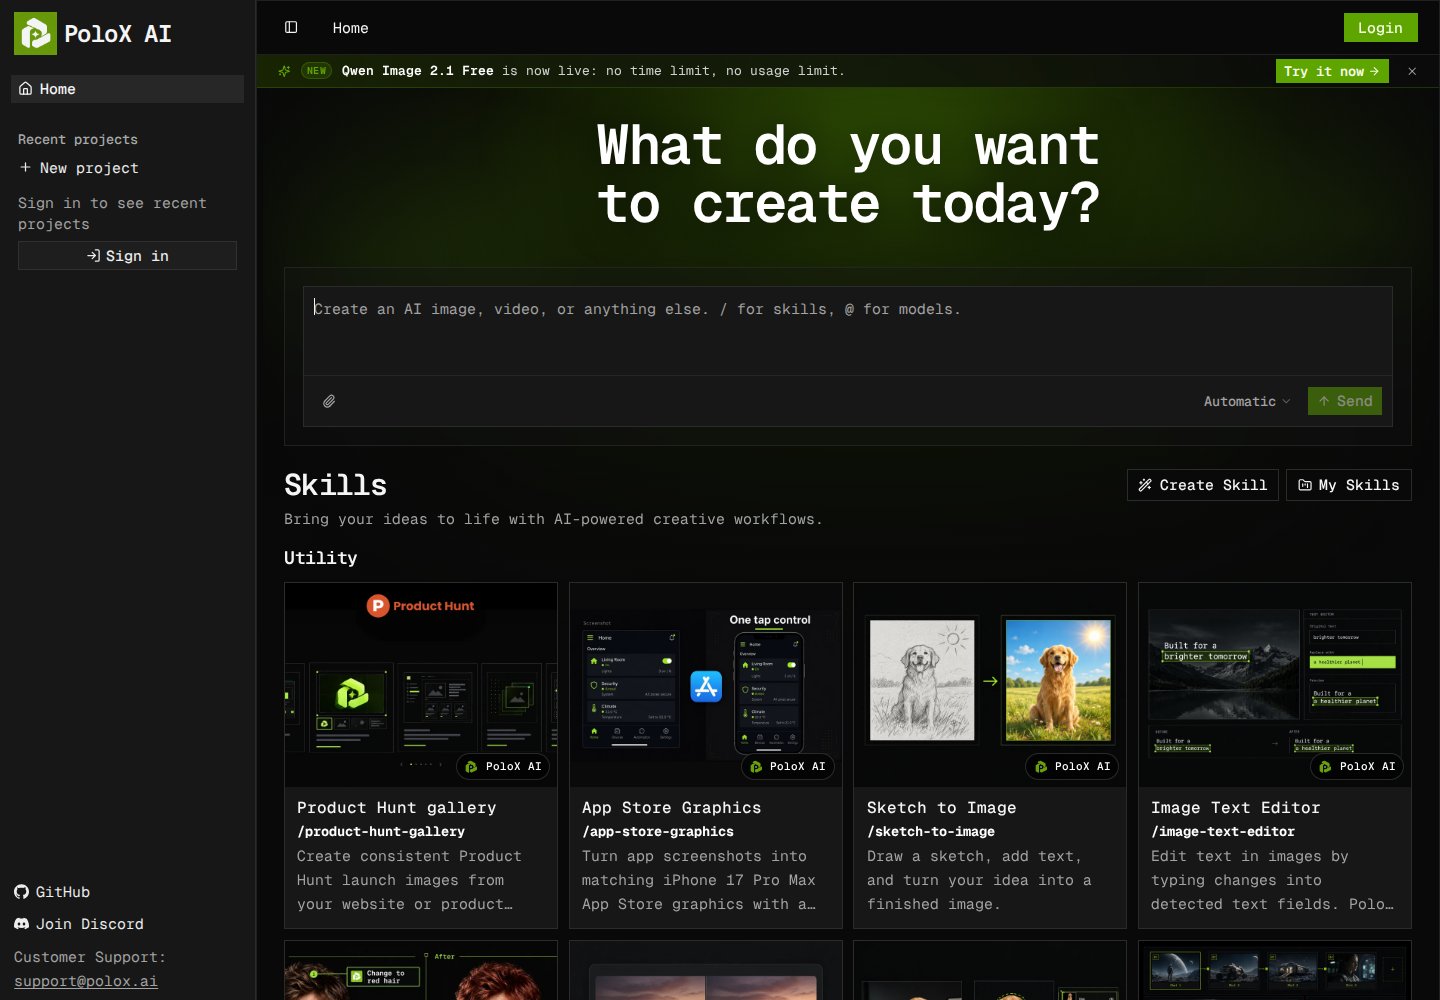Open the GitHub link in the sidebar

click(52, 892)
